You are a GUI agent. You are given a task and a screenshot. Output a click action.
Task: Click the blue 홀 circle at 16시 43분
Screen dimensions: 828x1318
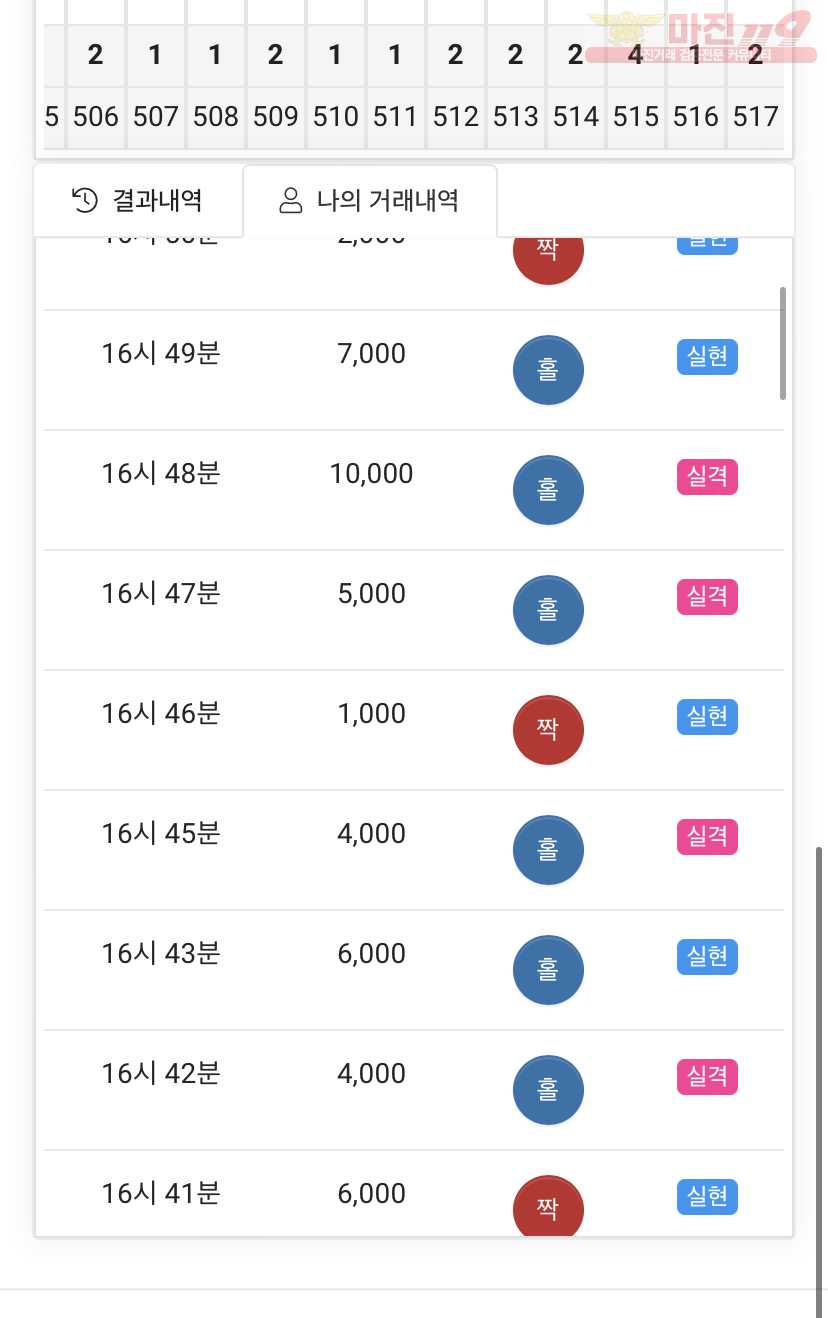[548, 970]
